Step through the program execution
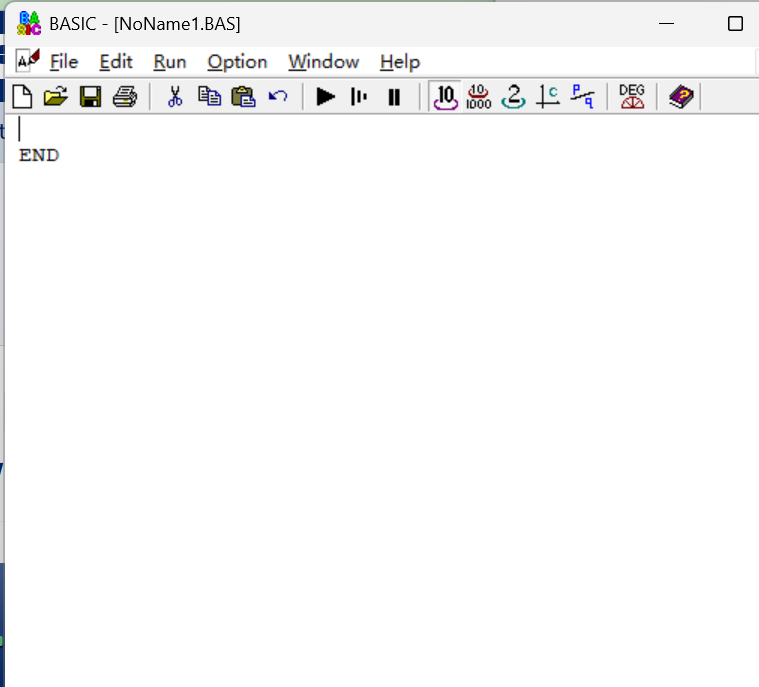 [359, 96]
